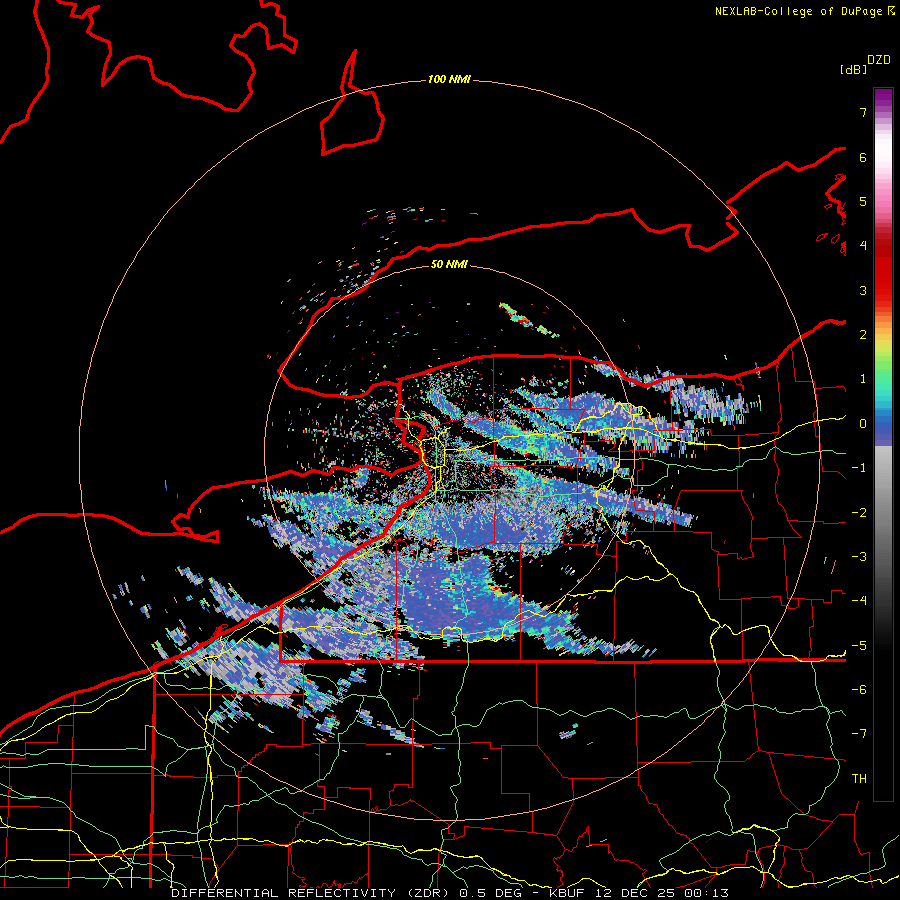Viewport: 900px width, 900px height.
Task: Click the 12 DEC 25 date in caption
Action: [x=634, y=893]
